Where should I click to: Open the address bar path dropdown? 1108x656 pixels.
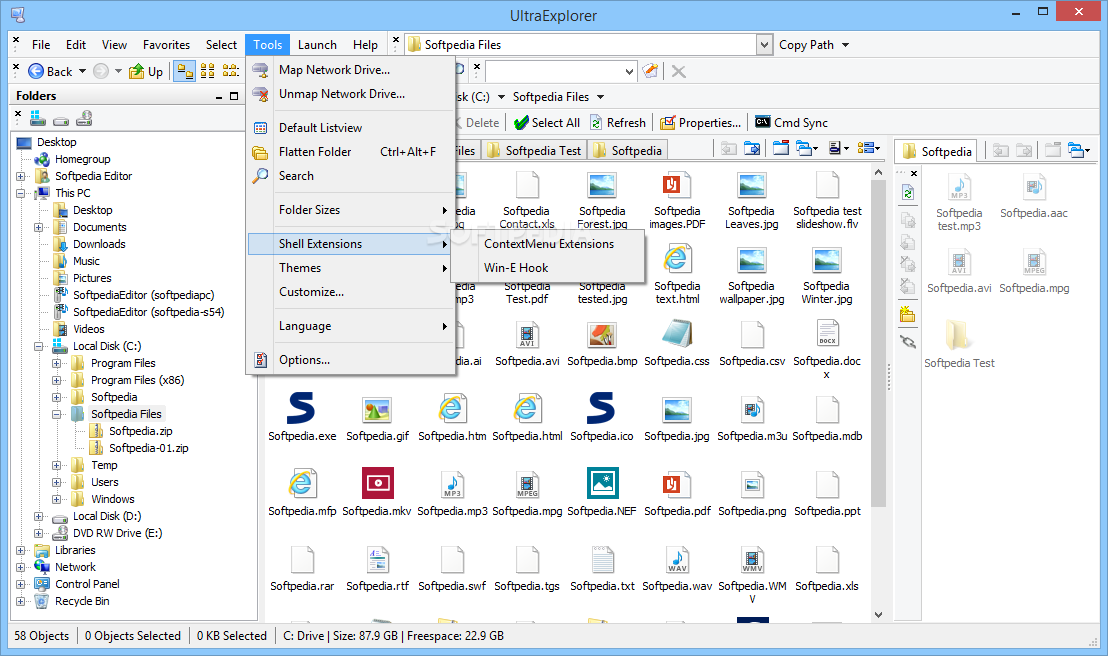coord(764,45)
